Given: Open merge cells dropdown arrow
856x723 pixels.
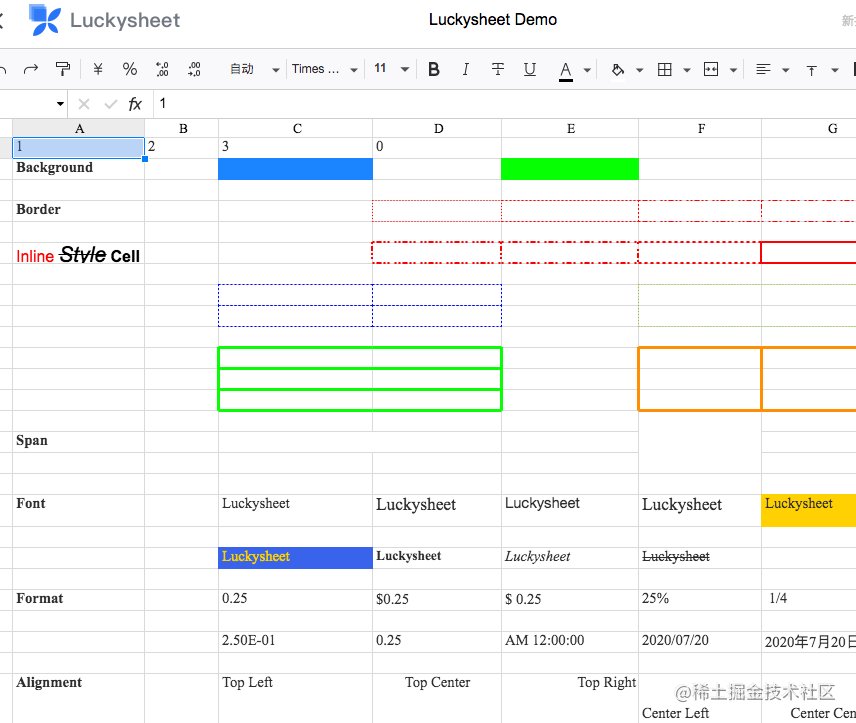Looking at the screenshot, I should 734,70.
